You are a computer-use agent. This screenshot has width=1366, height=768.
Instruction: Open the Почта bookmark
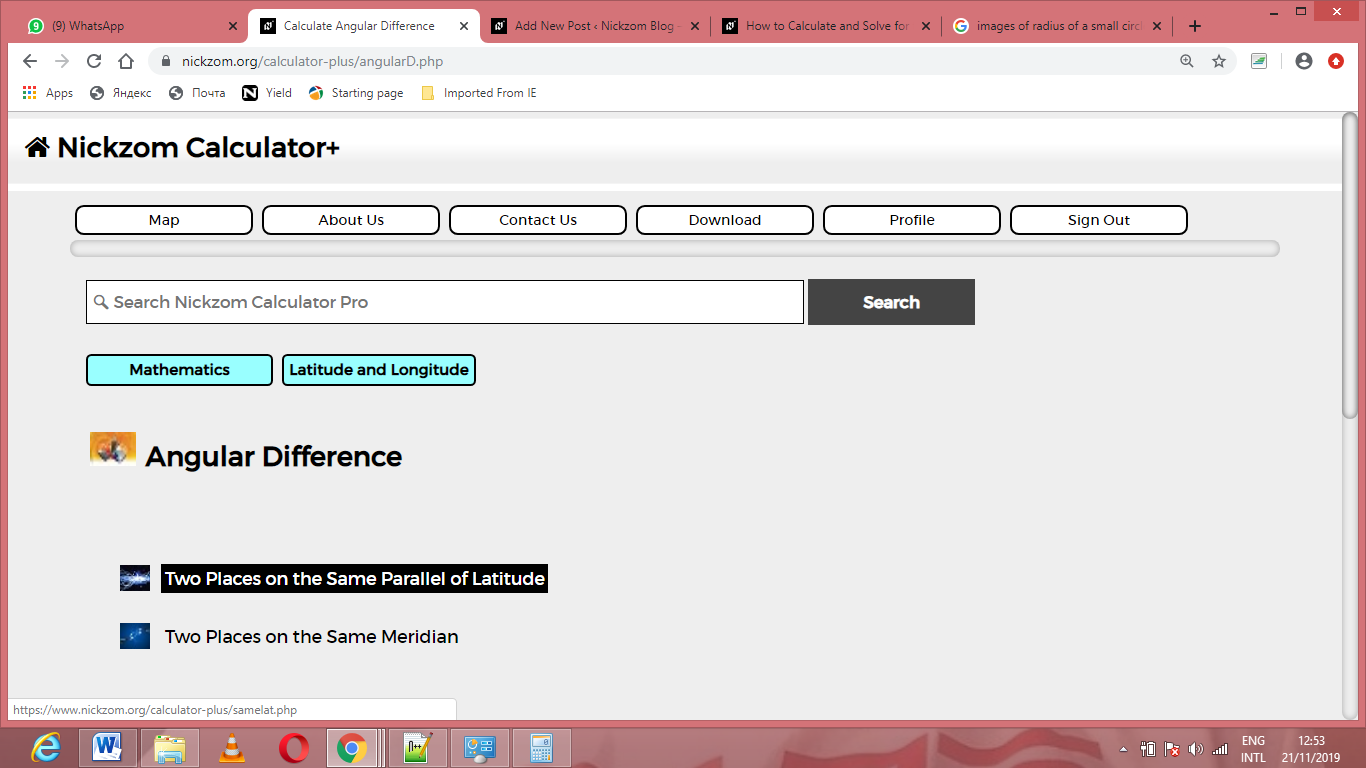tap(197, 93)
